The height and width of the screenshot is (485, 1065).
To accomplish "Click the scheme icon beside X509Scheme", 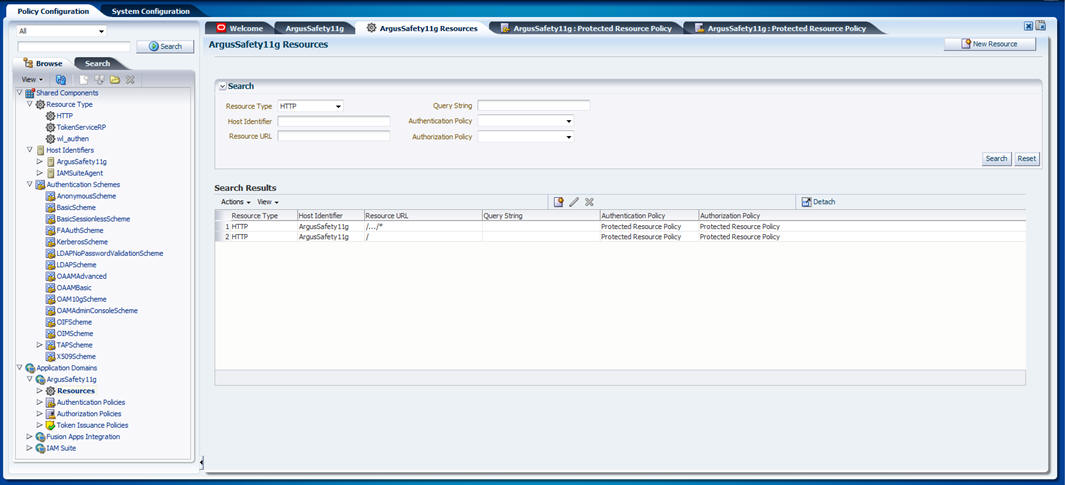I will click(50, 357).
